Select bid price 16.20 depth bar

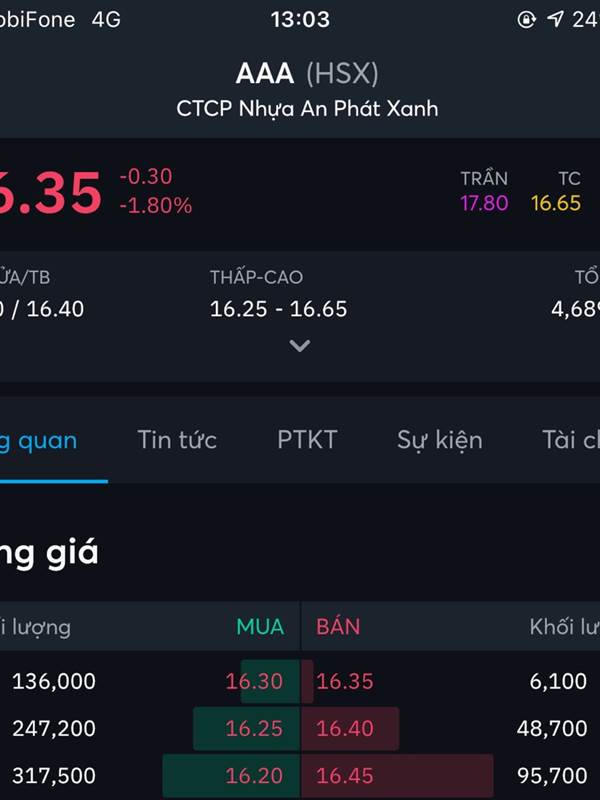point(231,776)
